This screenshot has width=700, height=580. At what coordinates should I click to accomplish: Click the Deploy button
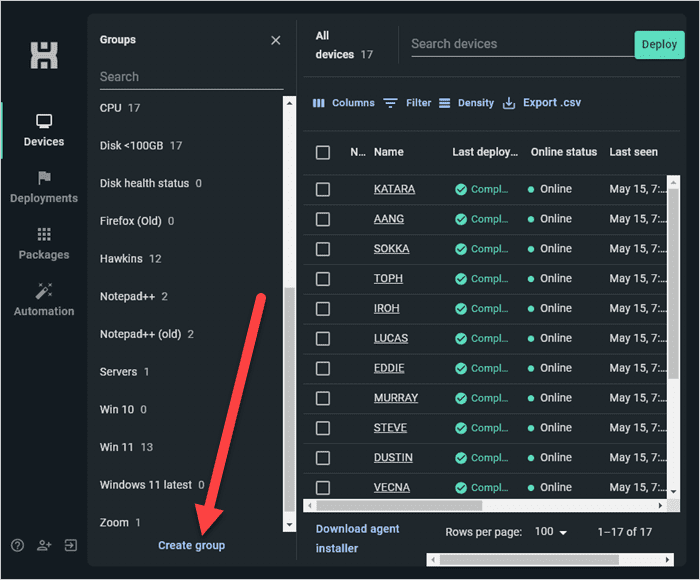tap(659, 45)
